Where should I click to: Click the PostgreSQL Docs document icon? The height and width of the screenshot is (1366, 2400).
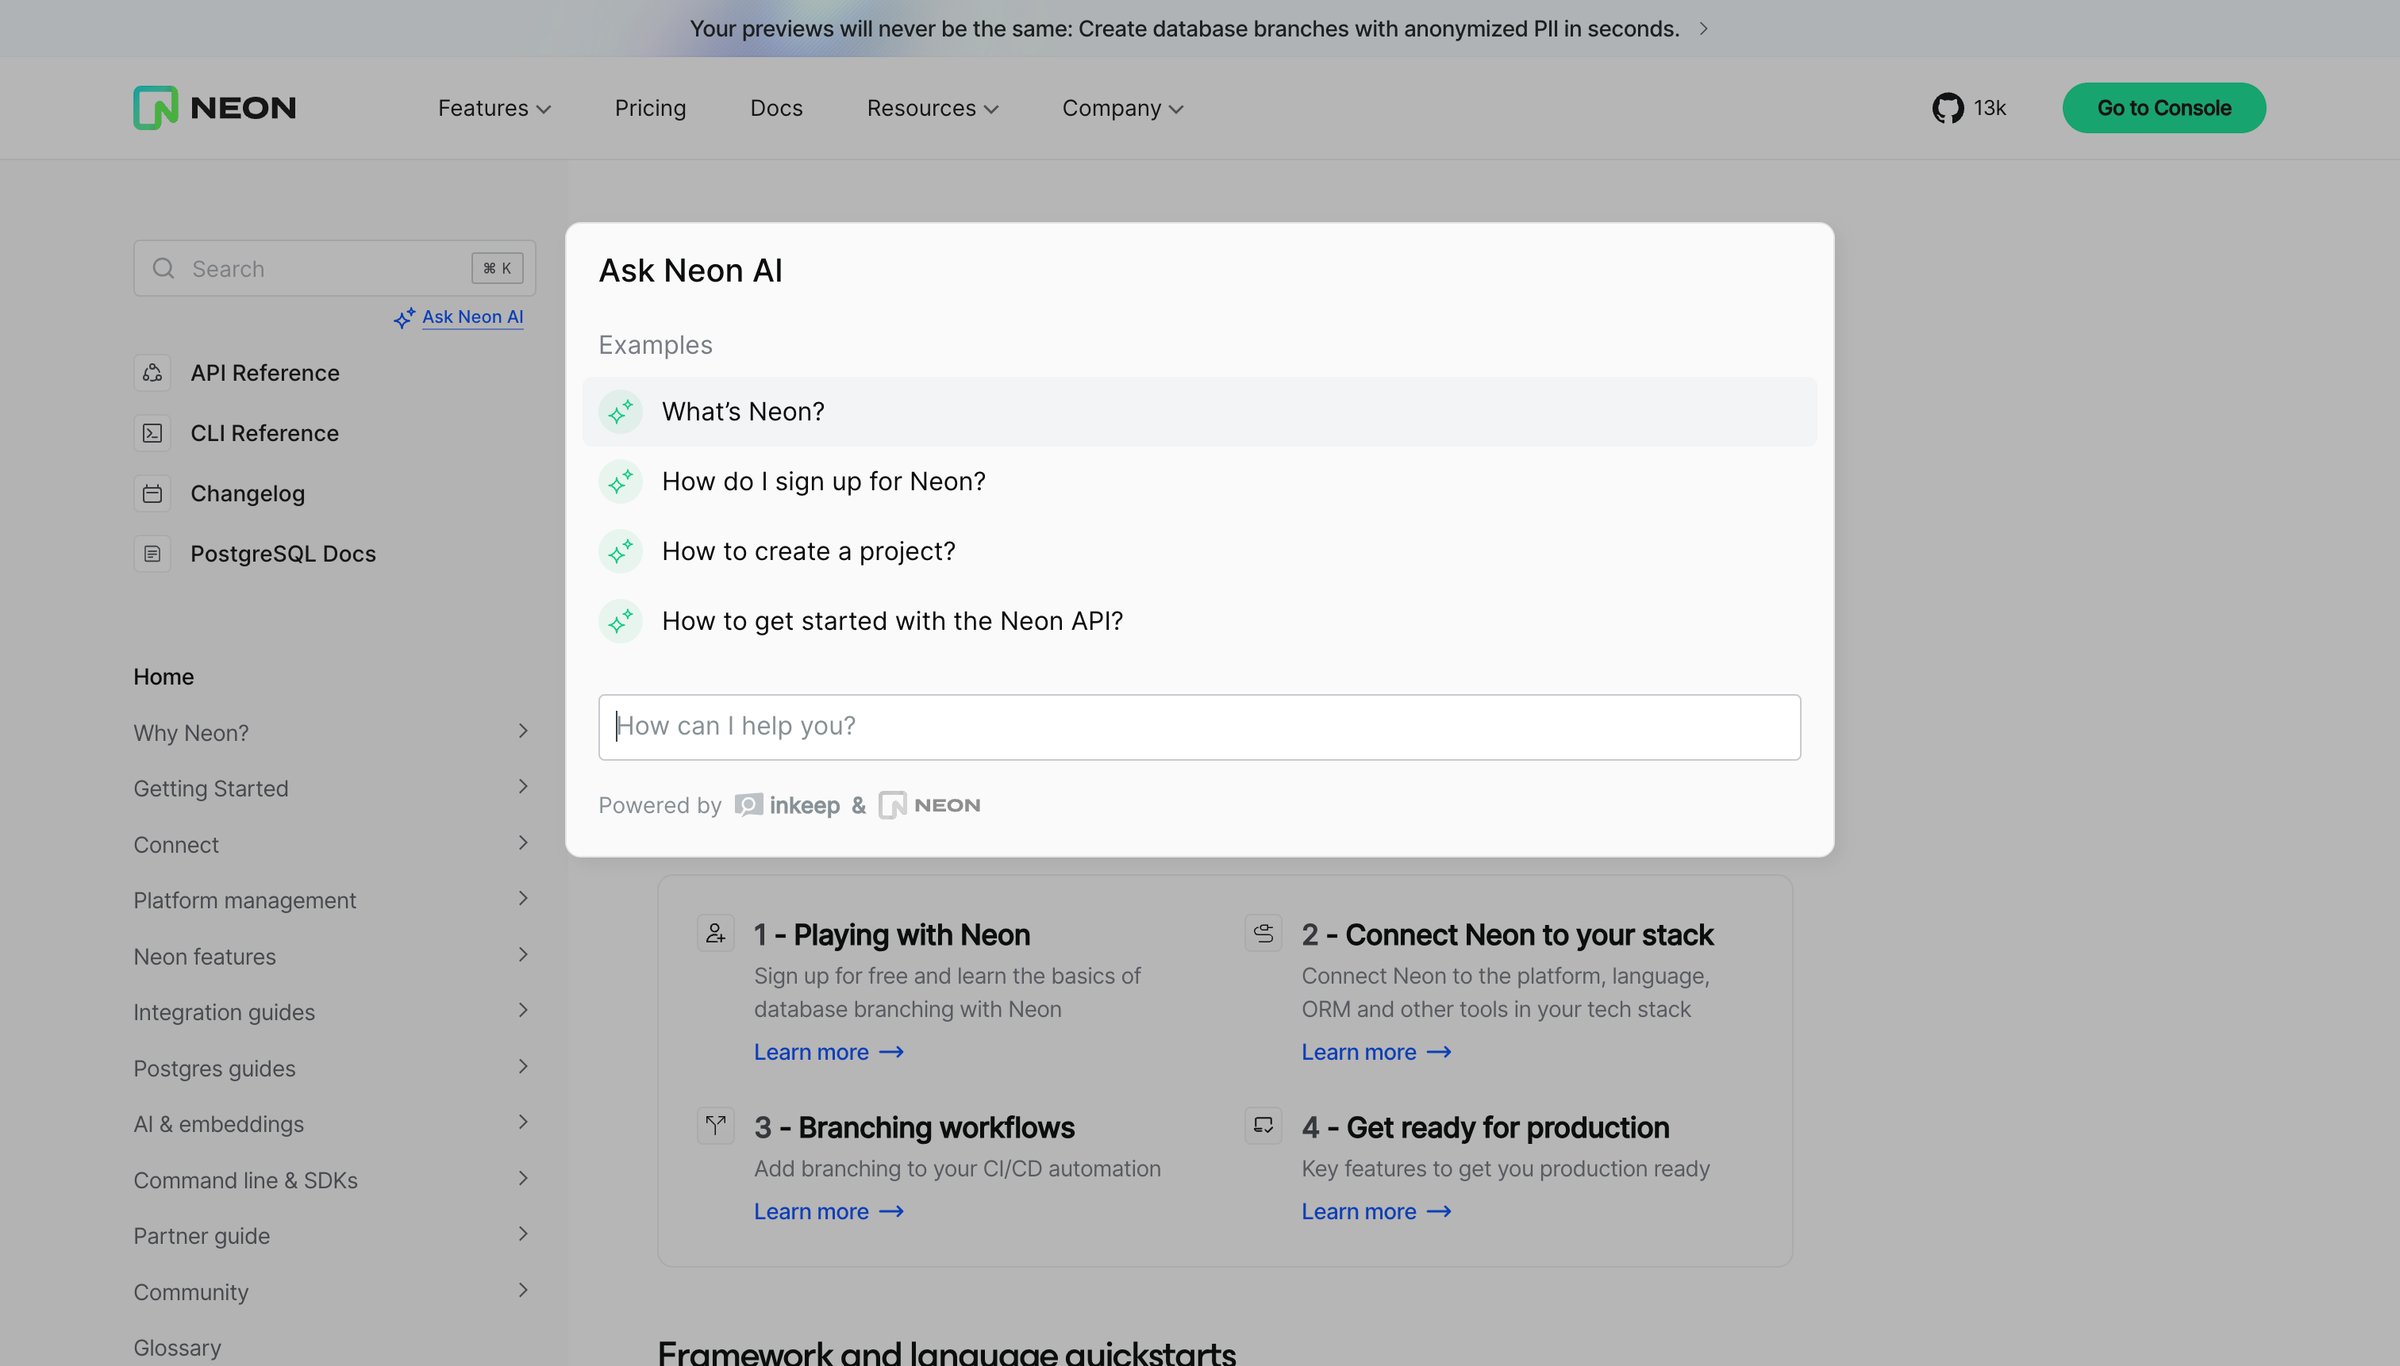(152, 553)
